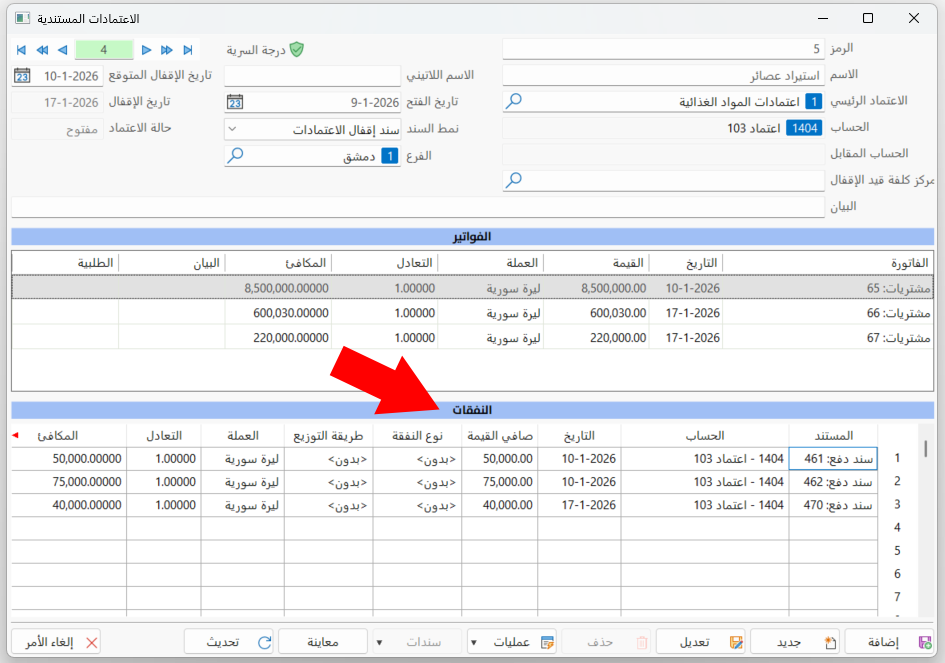This screenshot has width=945, height=663.
Task: Search the closing-entry cost center field
Action: pos(513,180)
